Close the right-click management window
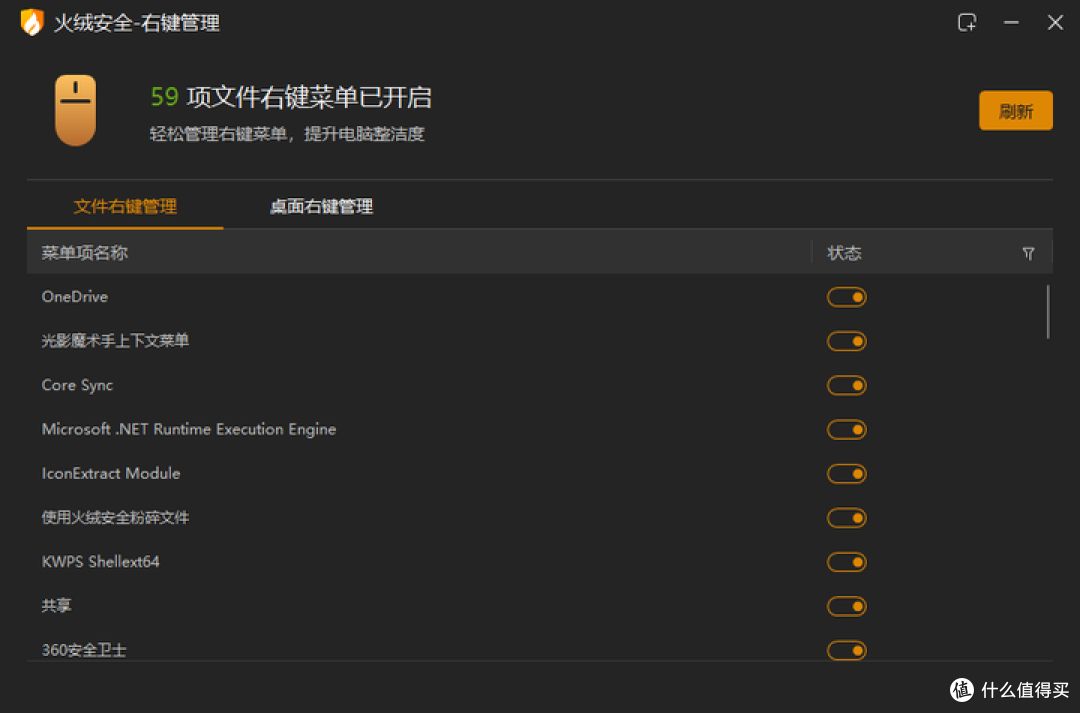This screenshot has width=1080, height=713. point(1055,22)
